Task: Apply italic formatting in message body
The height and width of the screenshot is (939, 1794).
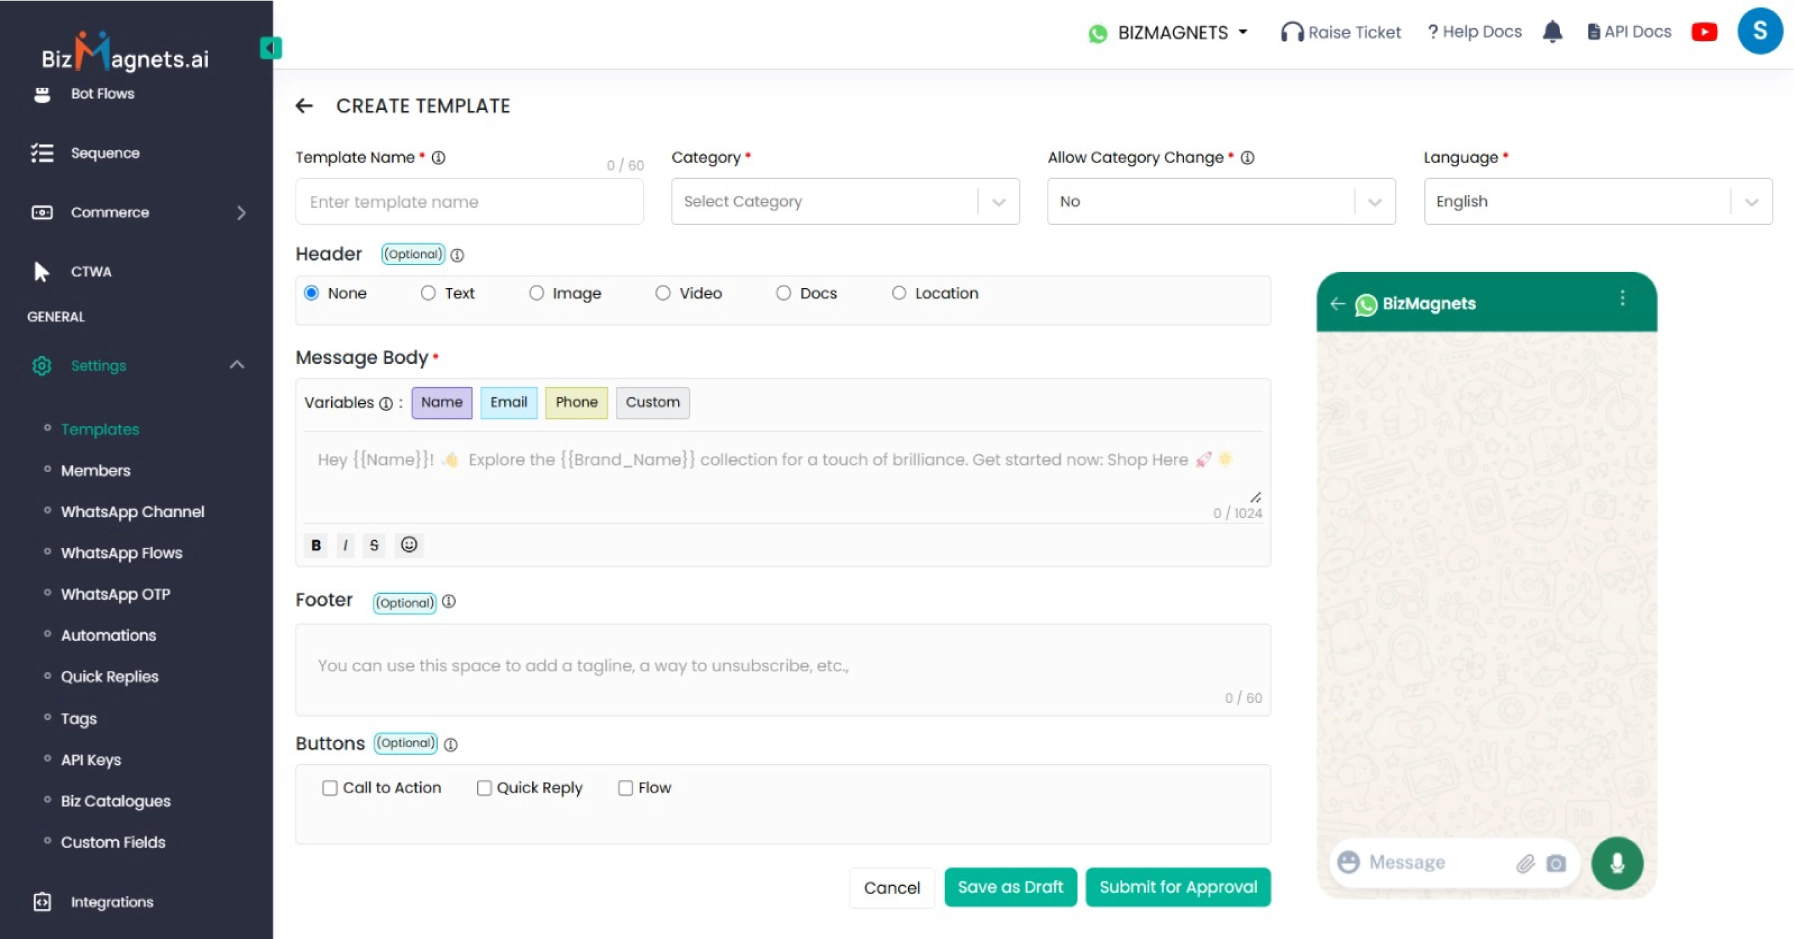Action: point(345,545)
